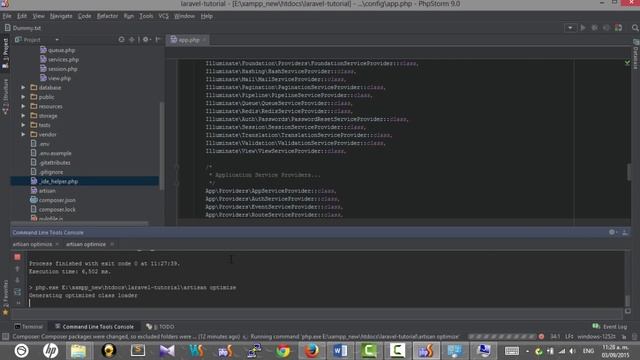Cancel the background task with the red stop button
640x360 pixels.
[x=541, y=337]
